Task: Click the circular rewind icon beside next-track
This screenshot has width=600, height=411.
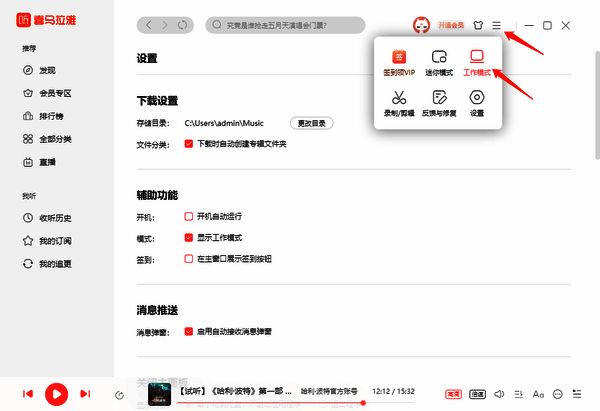Action: click(x=119, y=395)
